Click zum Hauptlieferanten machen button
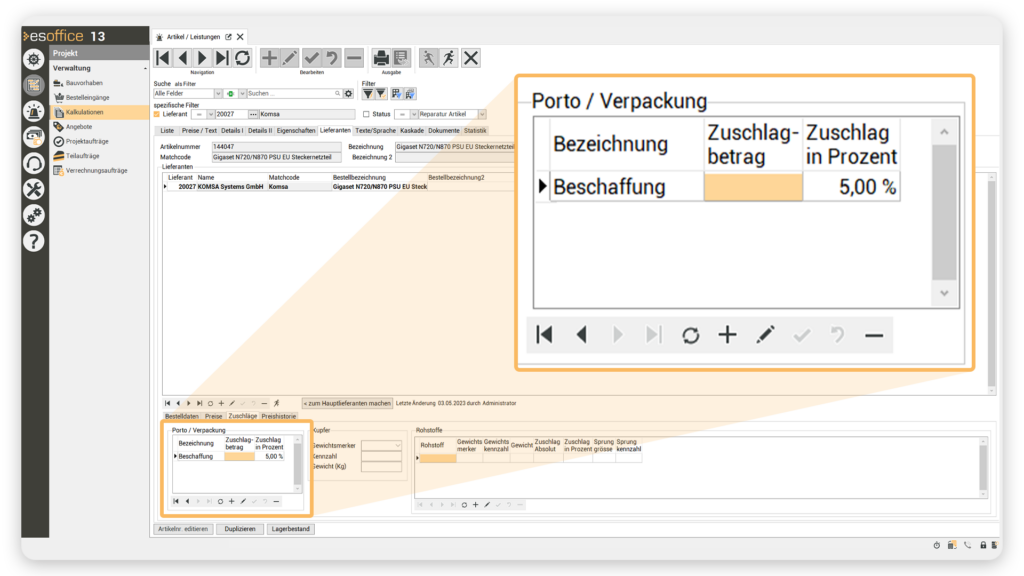This screenshot has width=1024, height=576. point(347,404)
